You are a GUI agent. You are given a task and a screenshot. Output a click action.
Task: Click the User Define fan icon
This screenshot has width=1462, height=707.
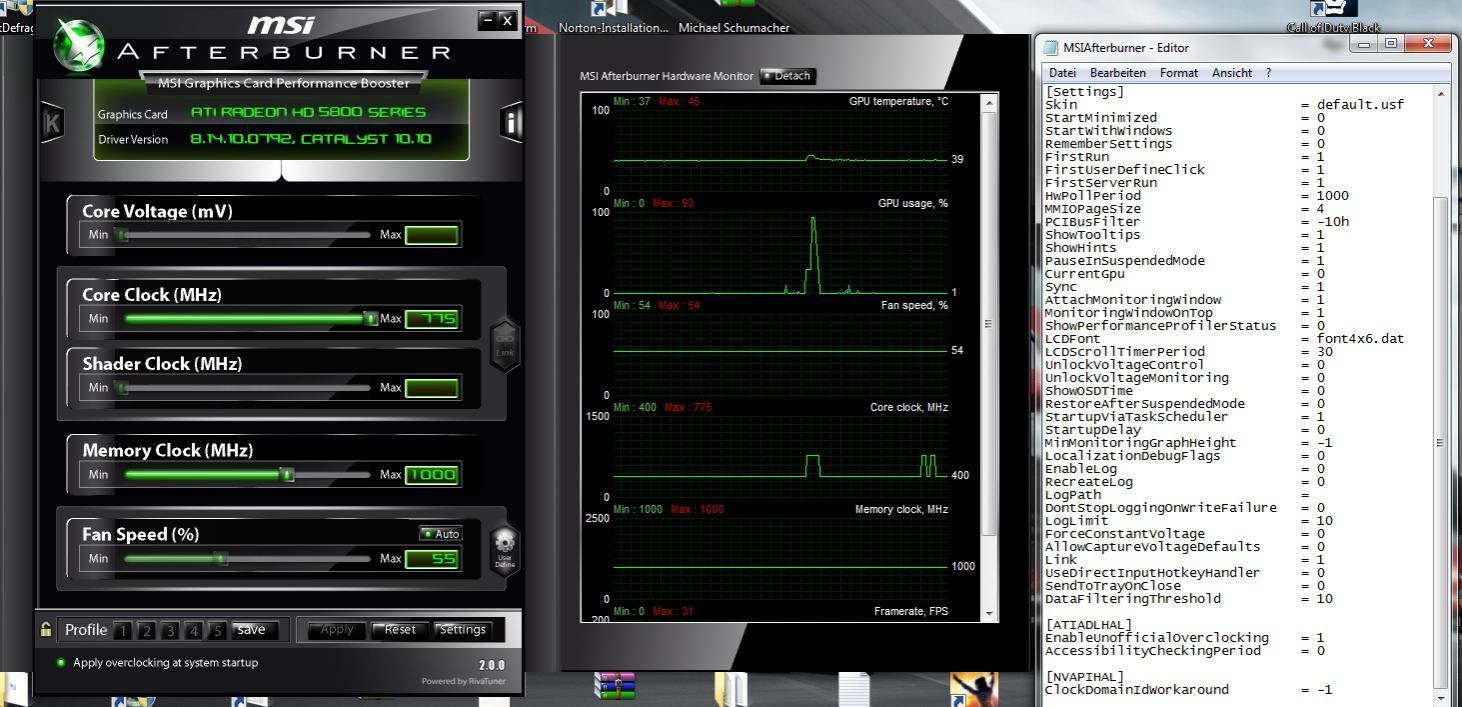pyautogui.click(x=505, y=548)
